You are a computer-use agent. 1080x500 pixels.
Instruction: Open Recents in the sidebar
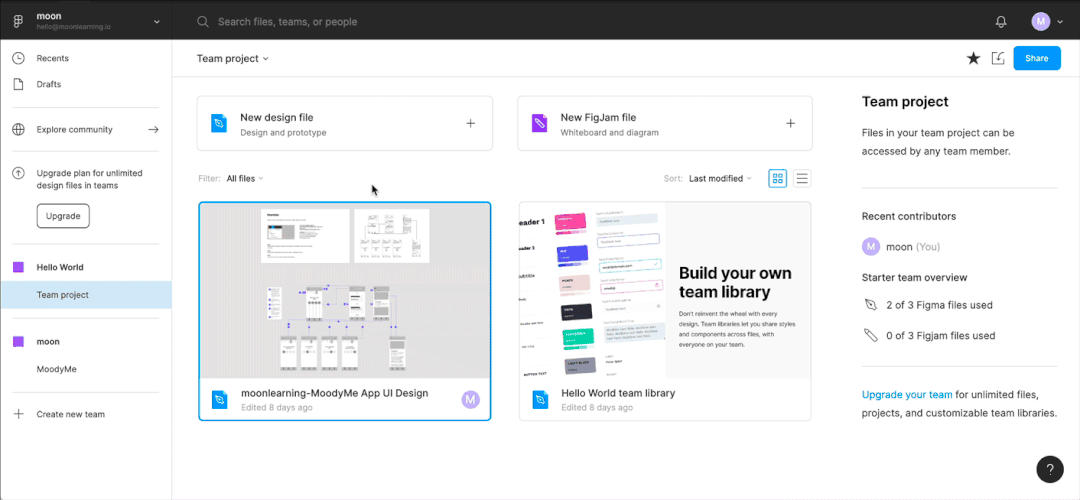point(53,58)
